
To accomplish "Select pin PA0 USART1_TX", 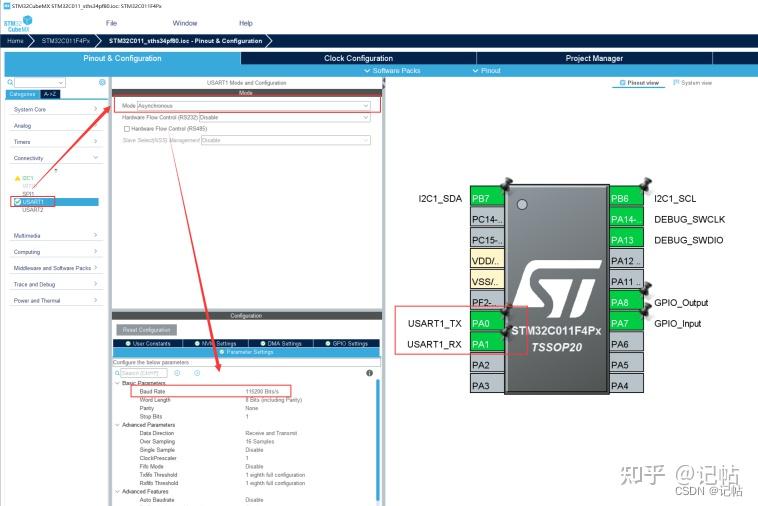I will (487, 323).
